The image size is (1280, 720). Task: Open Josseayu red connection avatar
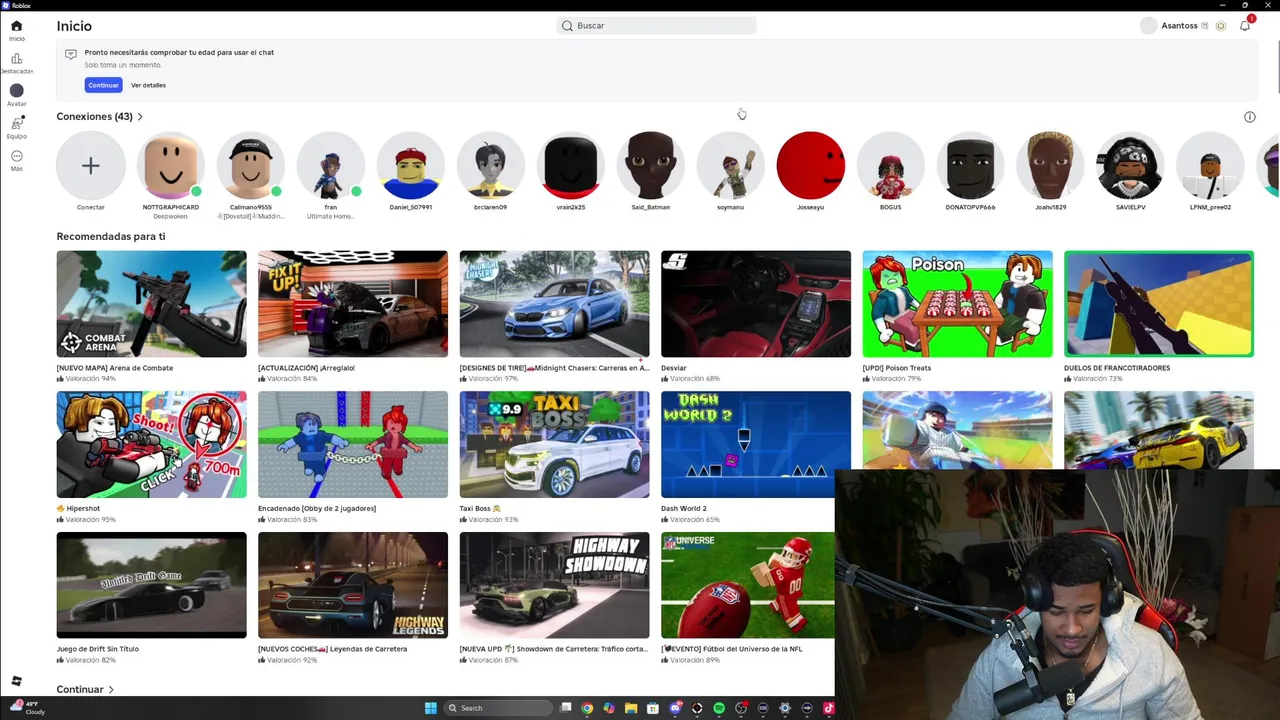811,165
